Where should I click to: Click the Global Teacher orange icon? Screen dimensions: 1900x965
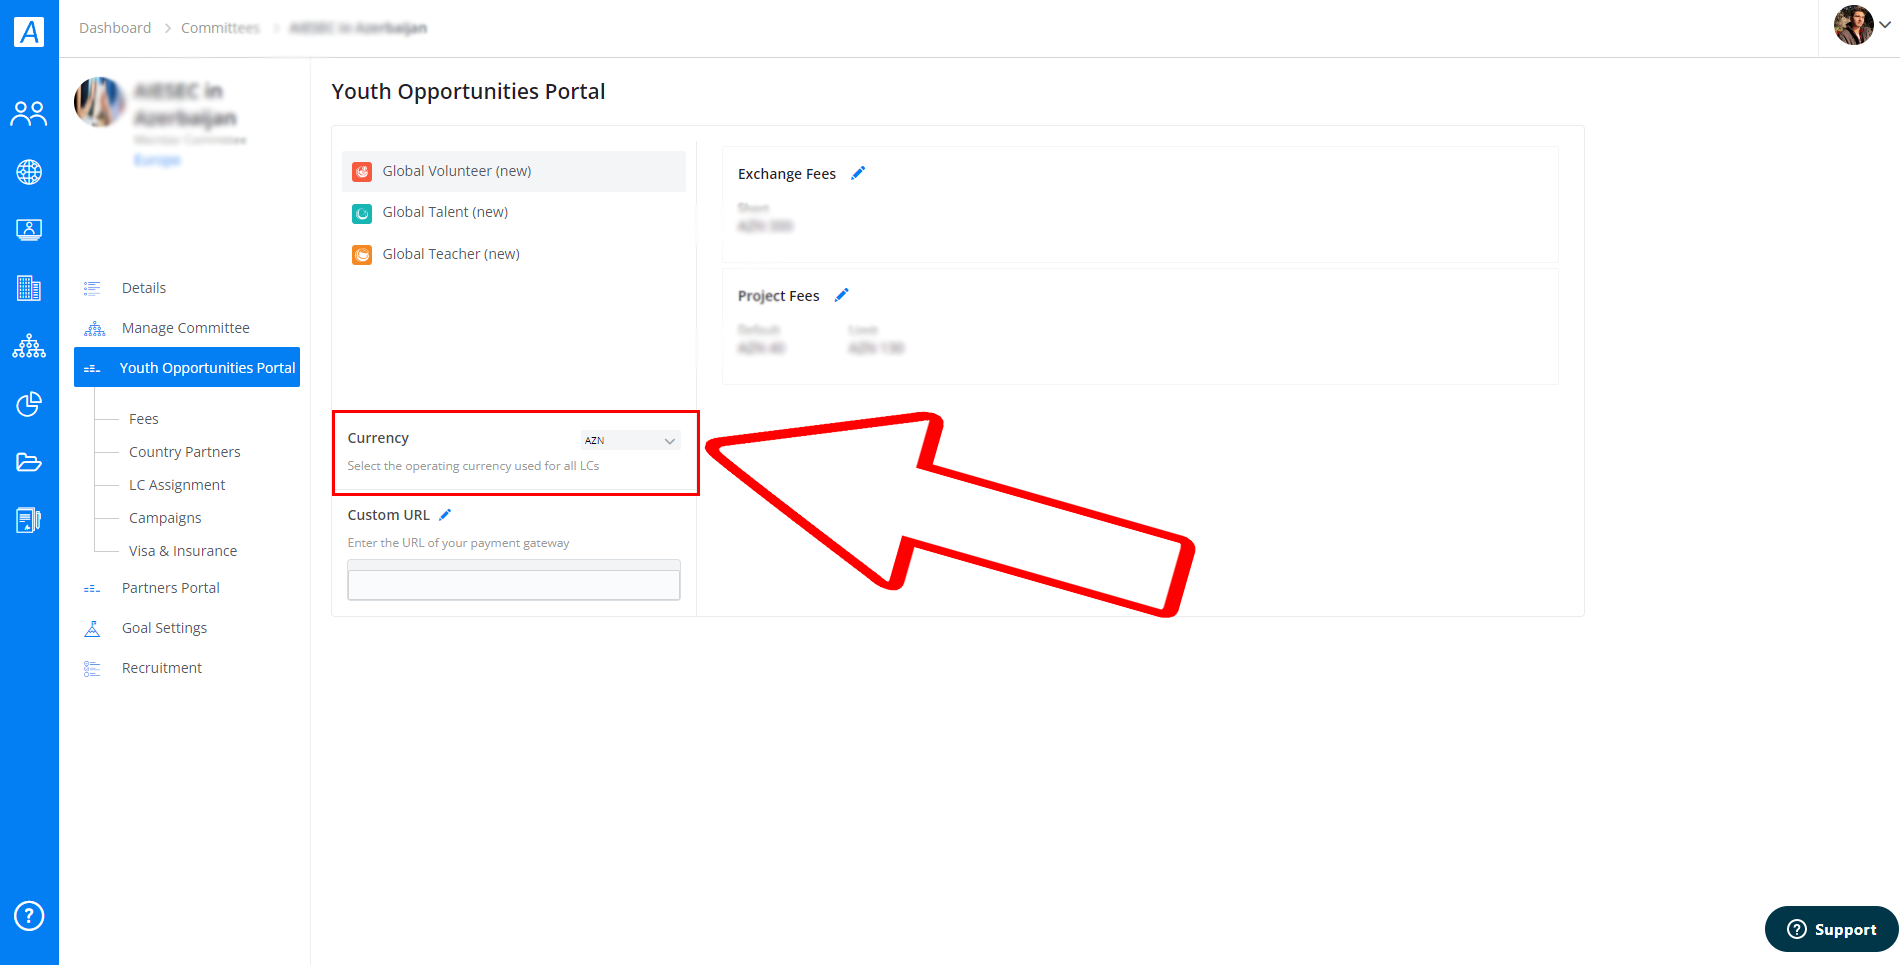point(362,255)
